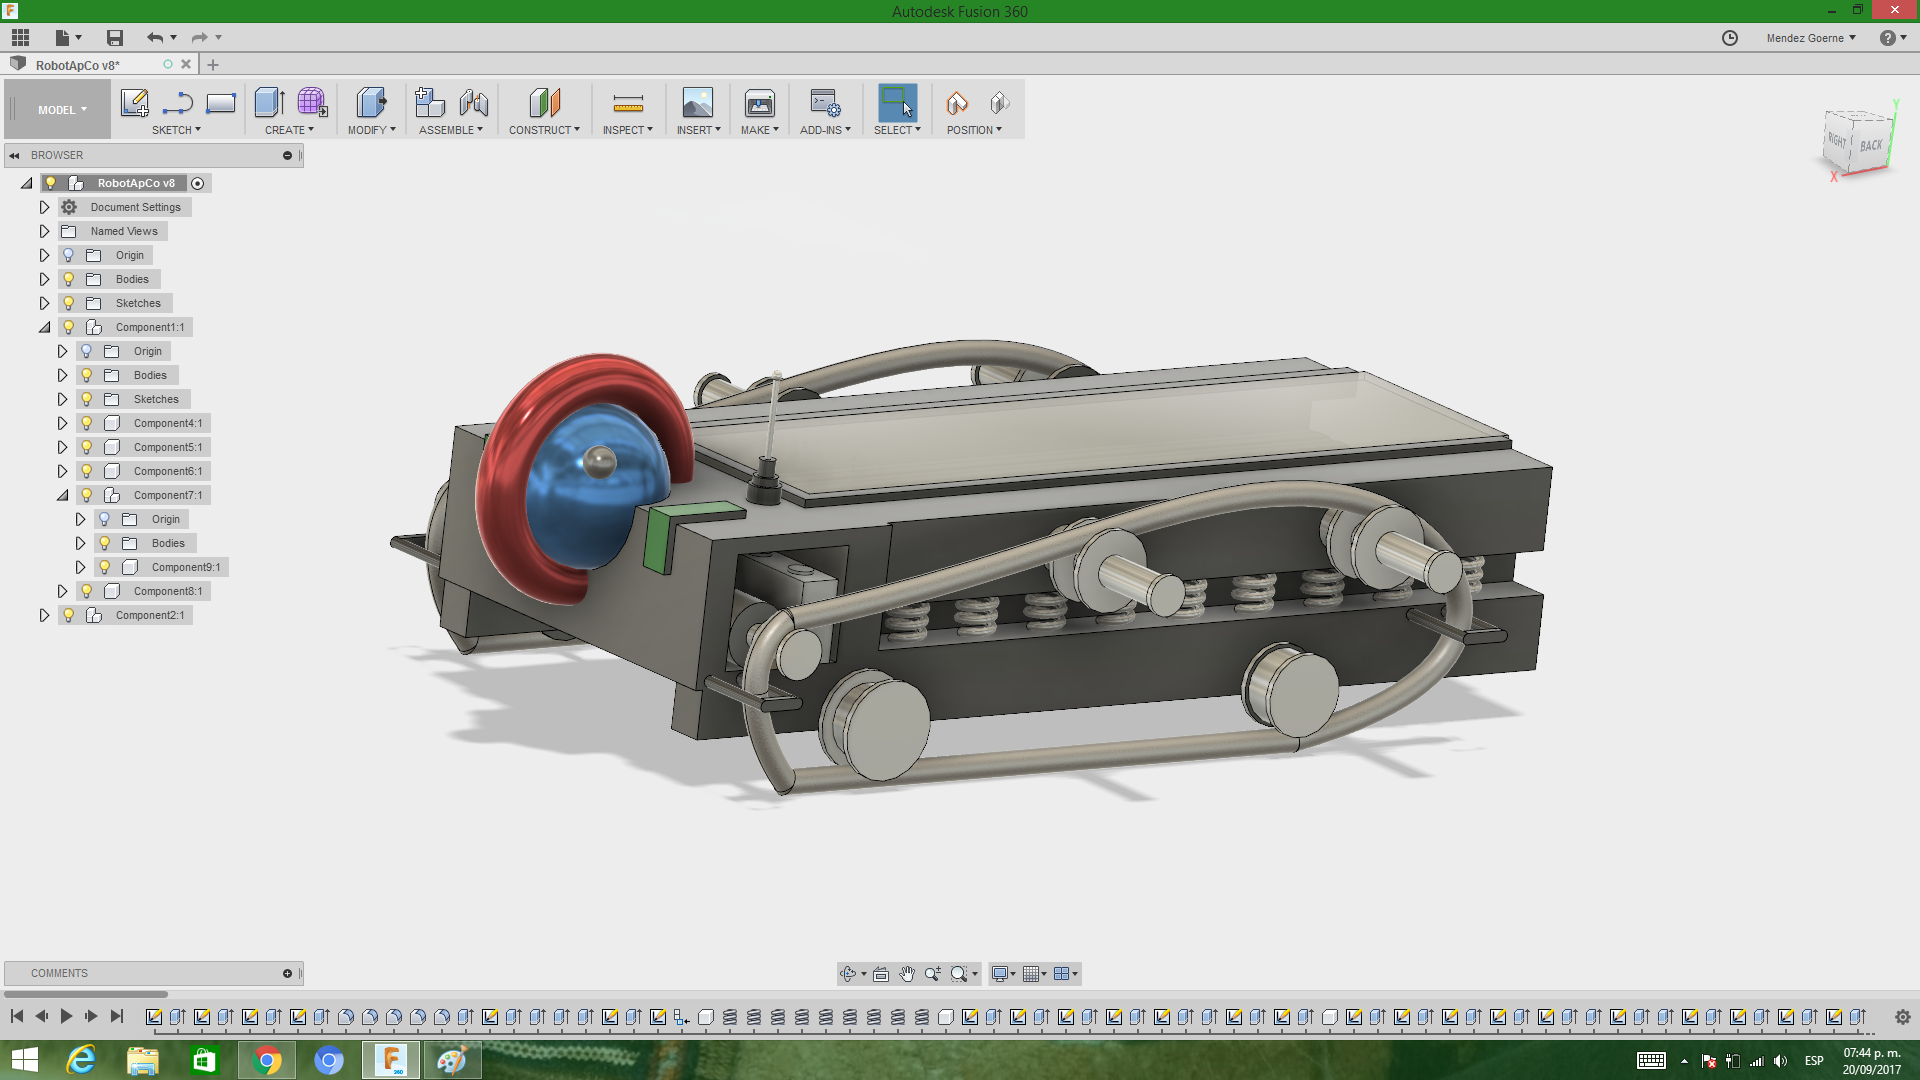Expand the COMMENTS panel
This screenshot has width=1920, height=1080.
[x=287, y=973]
